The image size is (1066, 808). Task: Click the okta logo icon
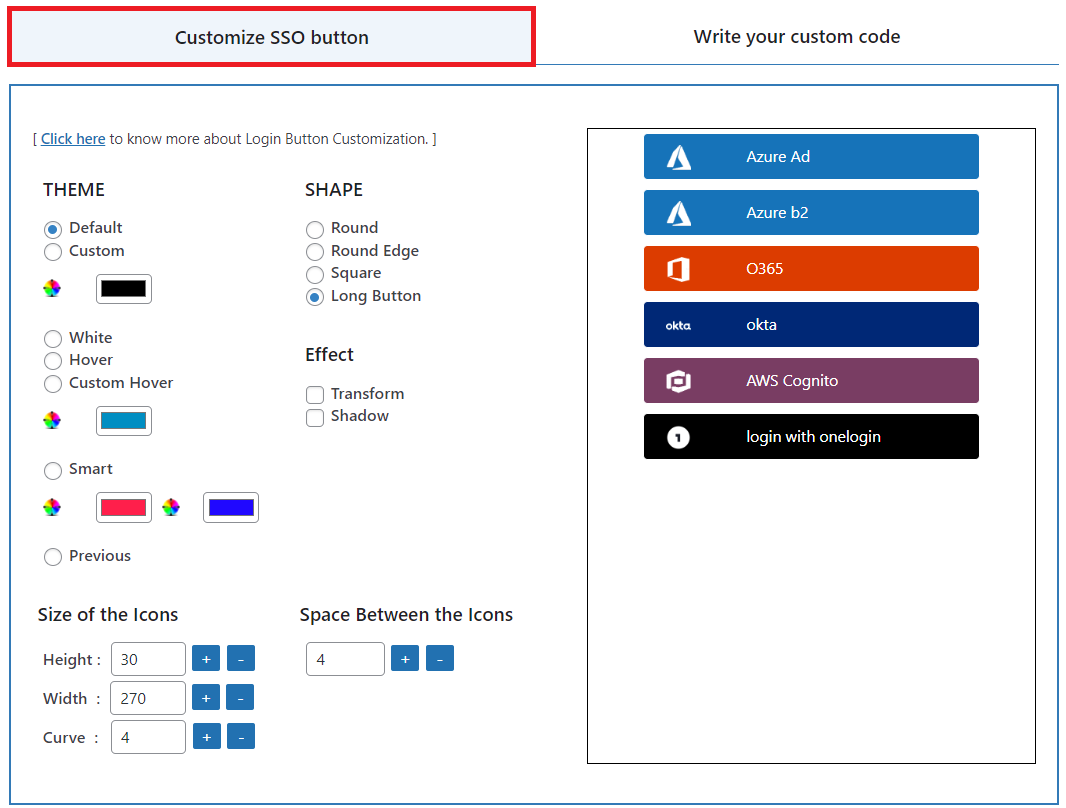pos(678,326)
